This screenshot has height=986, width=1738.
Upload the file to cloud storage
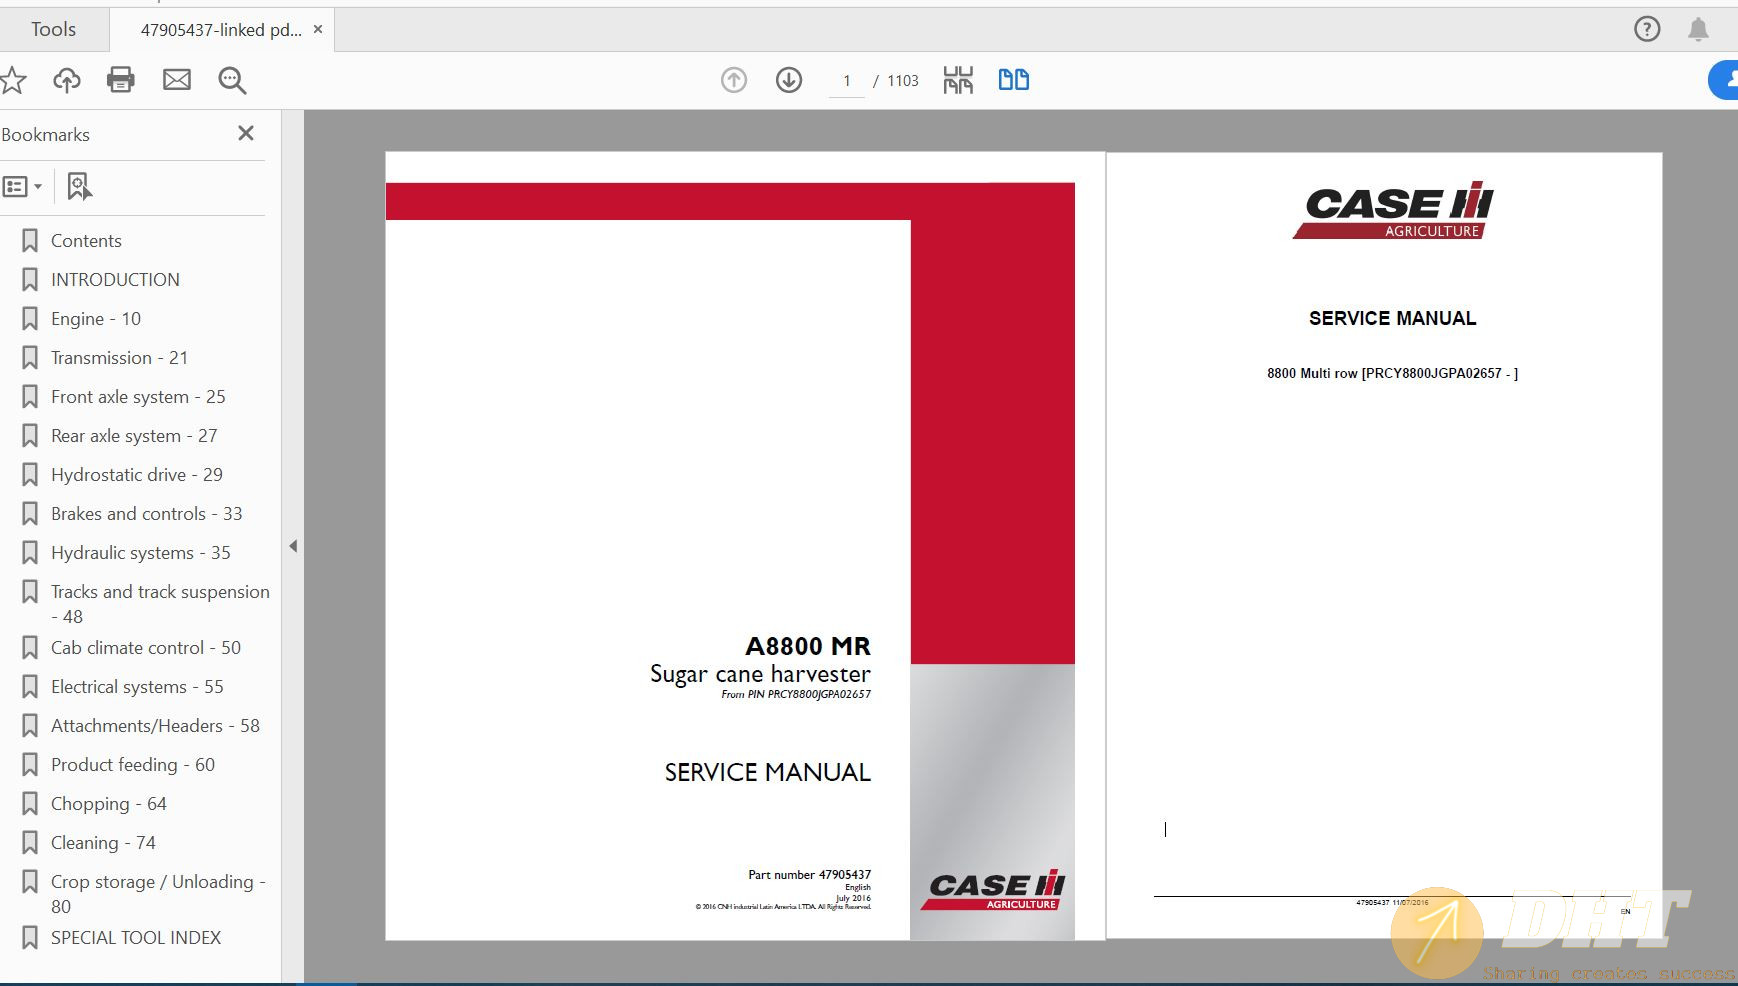point(67,80)
